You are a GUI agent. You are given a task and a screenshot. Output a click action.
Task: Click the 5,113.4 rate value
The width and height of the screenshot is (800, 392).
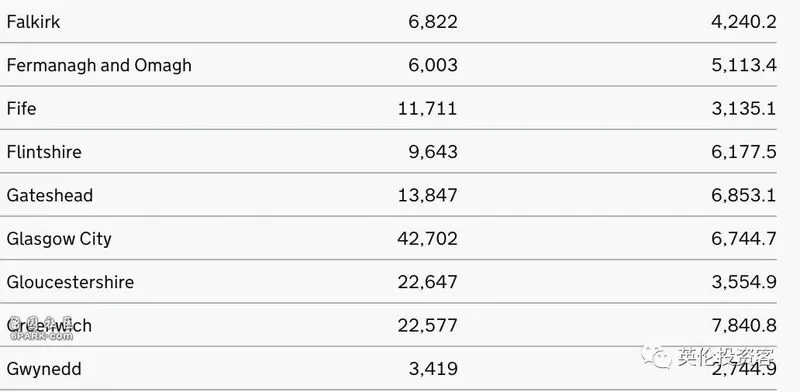[x=744, y=65]
